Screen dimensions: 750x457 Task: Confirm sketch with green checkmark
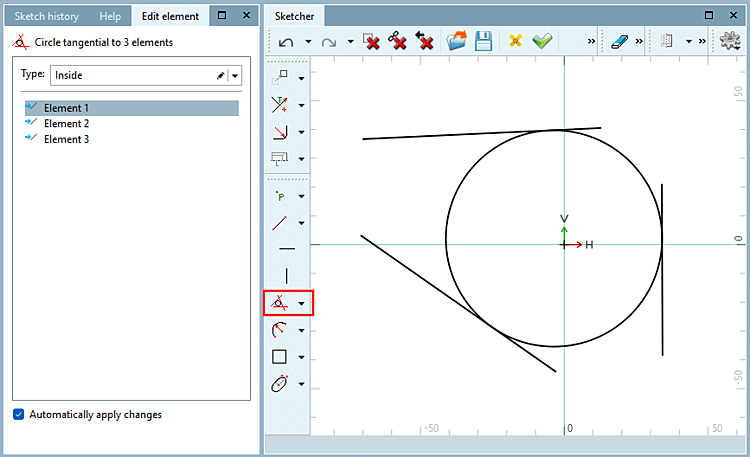click(542, 41)
